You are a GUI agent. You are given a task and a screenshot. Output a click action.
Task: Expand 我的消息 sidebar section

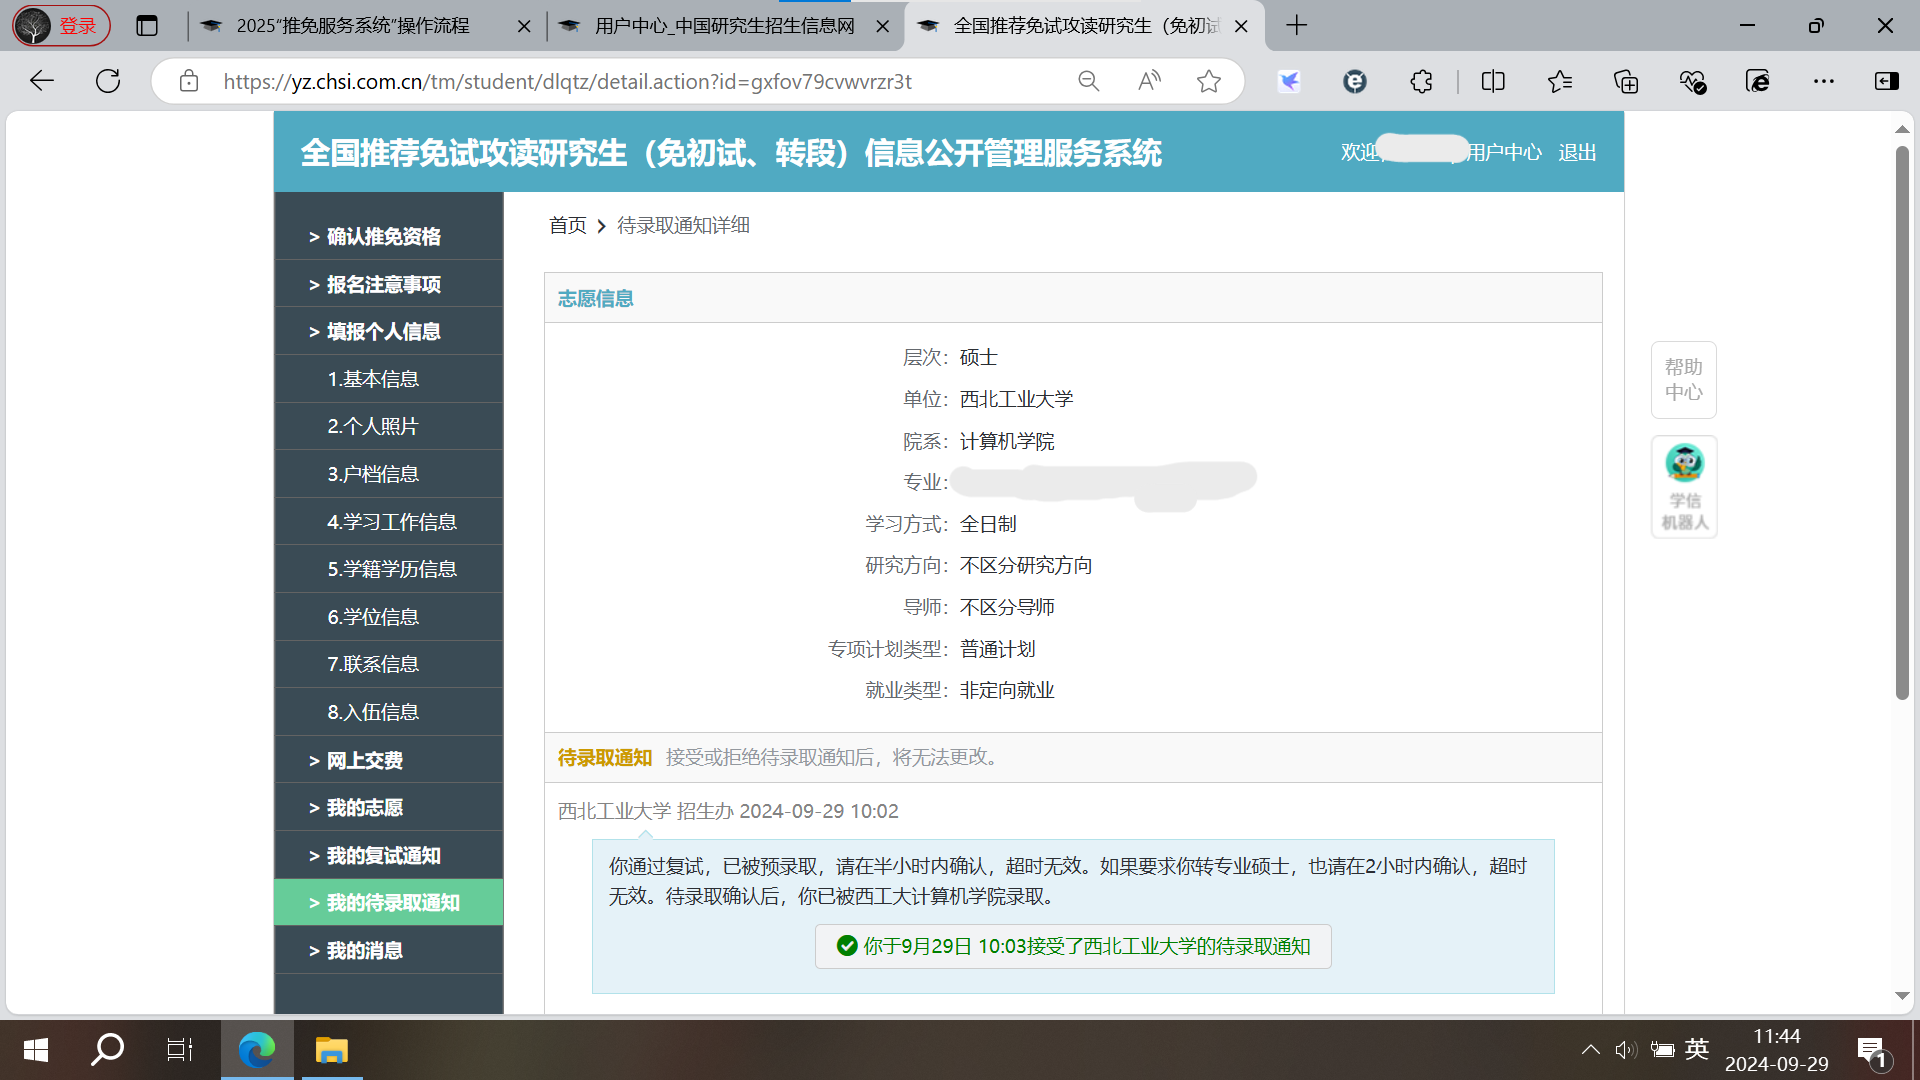tap(389, 950)
